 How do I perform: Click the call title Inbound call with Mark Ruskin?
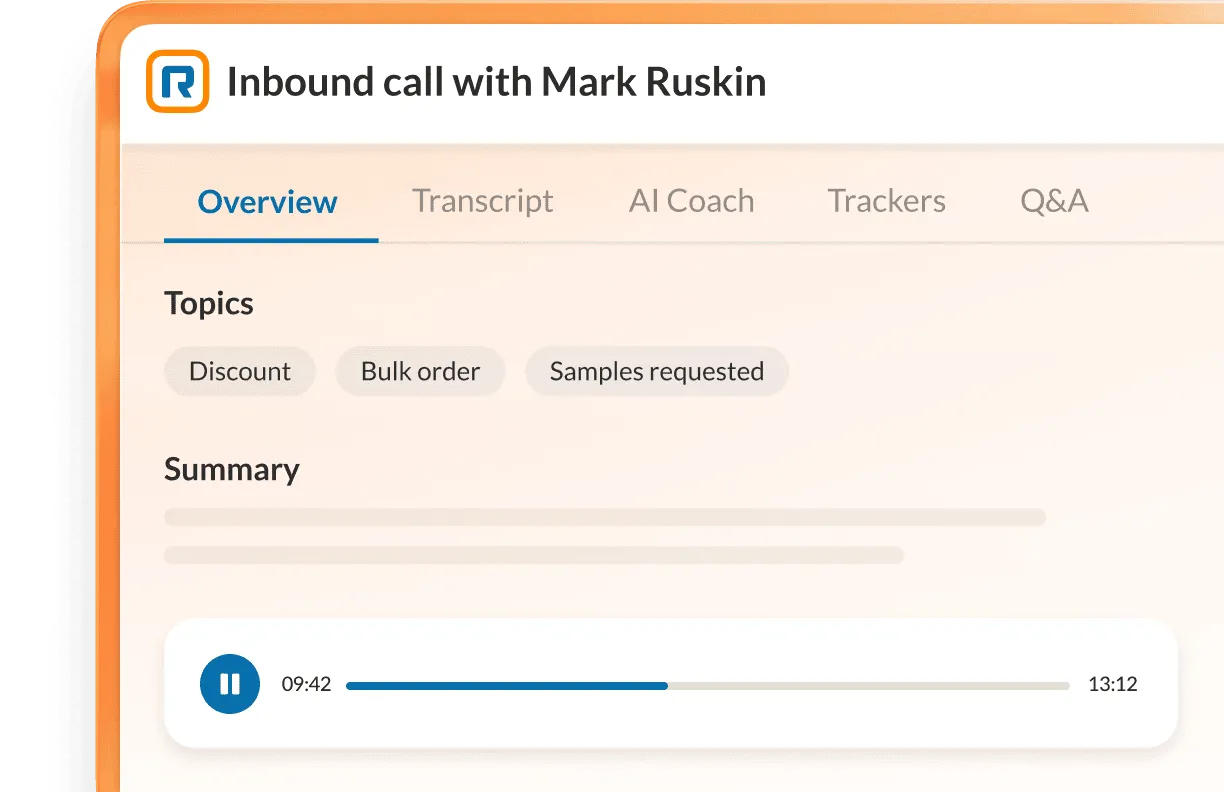pyautogui.click(x=497, y=81)
